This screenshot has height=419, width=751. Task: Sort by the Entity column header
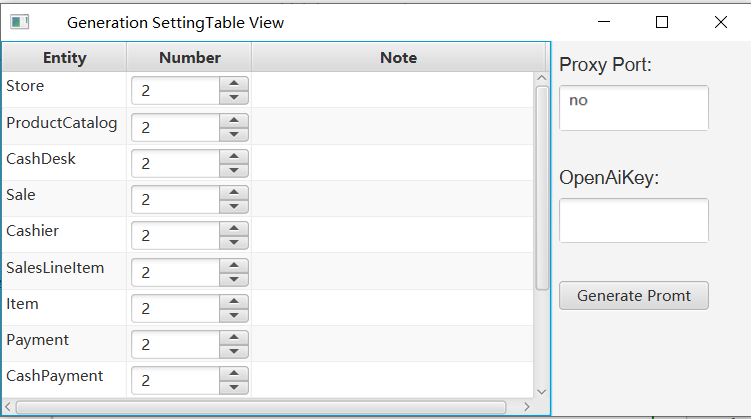click(x=64, y=58)
